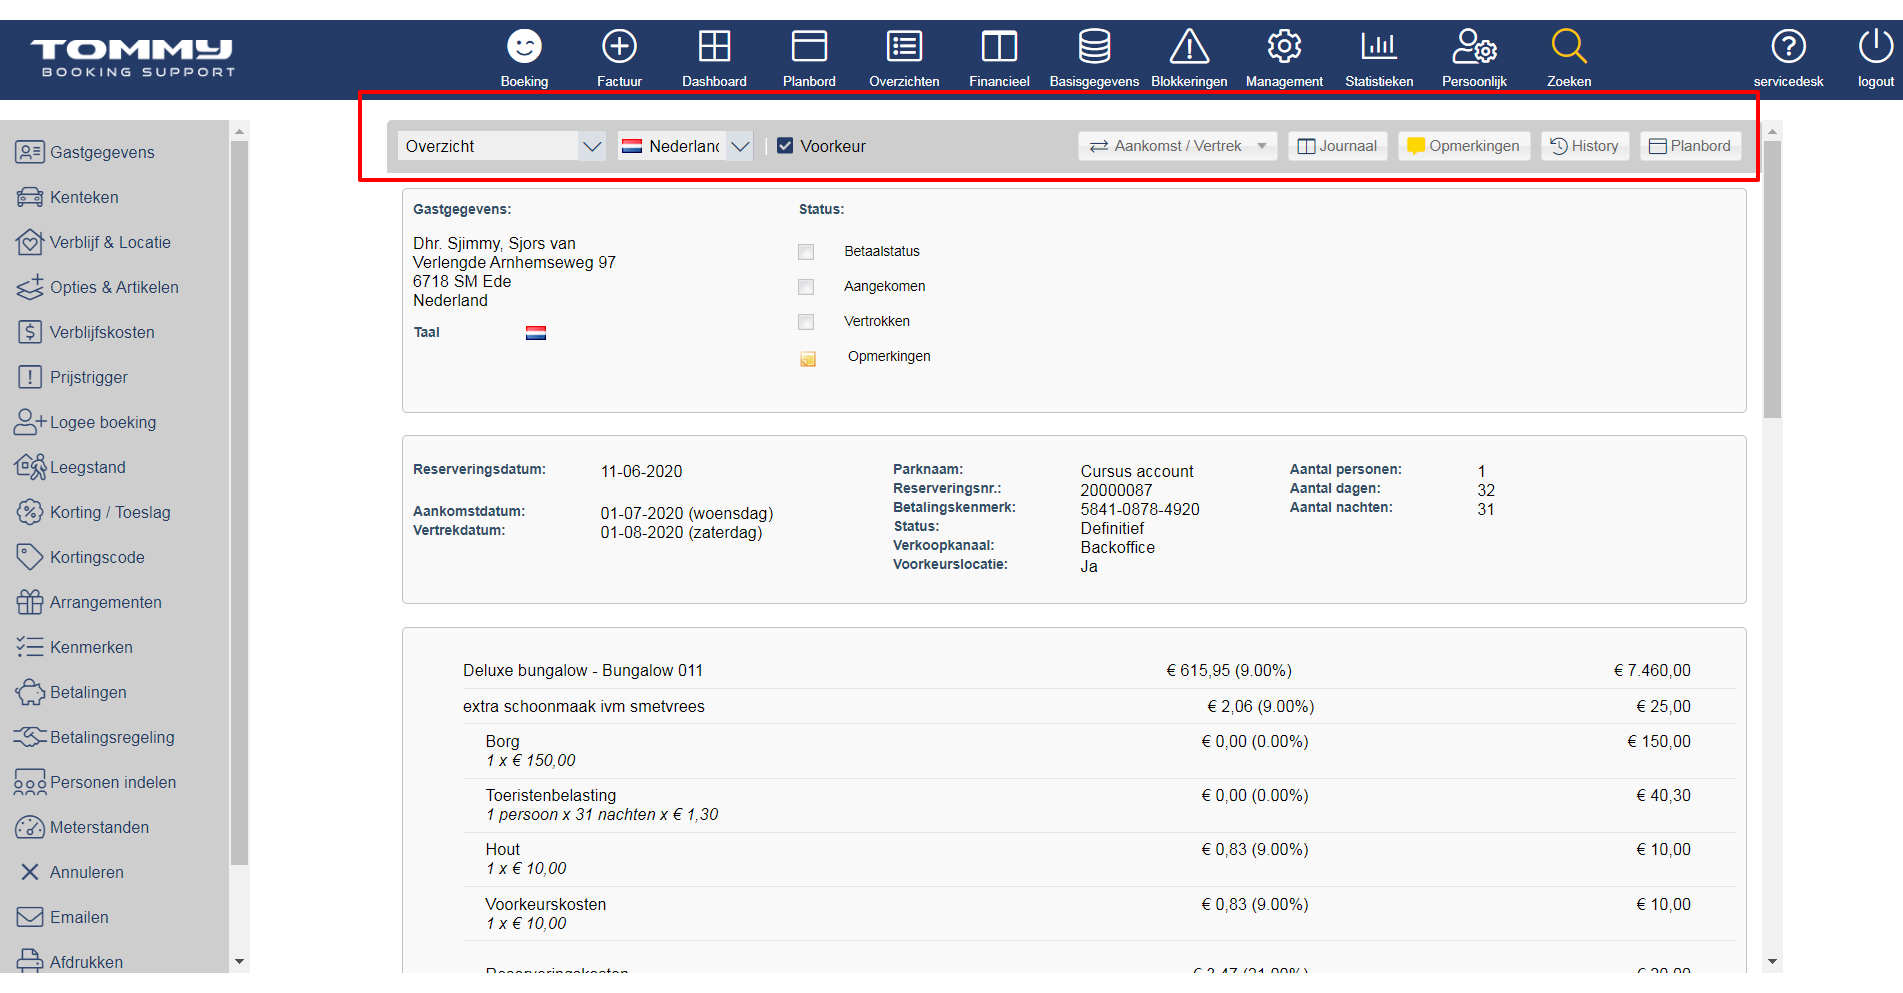Click the Korting / Toeslag icon
1903x993 pixels.
point(30,512)
